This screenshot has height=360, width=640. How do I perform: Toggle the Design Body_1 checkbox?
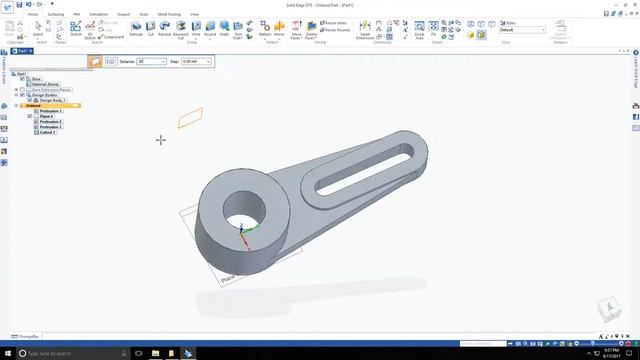[29, 100]
